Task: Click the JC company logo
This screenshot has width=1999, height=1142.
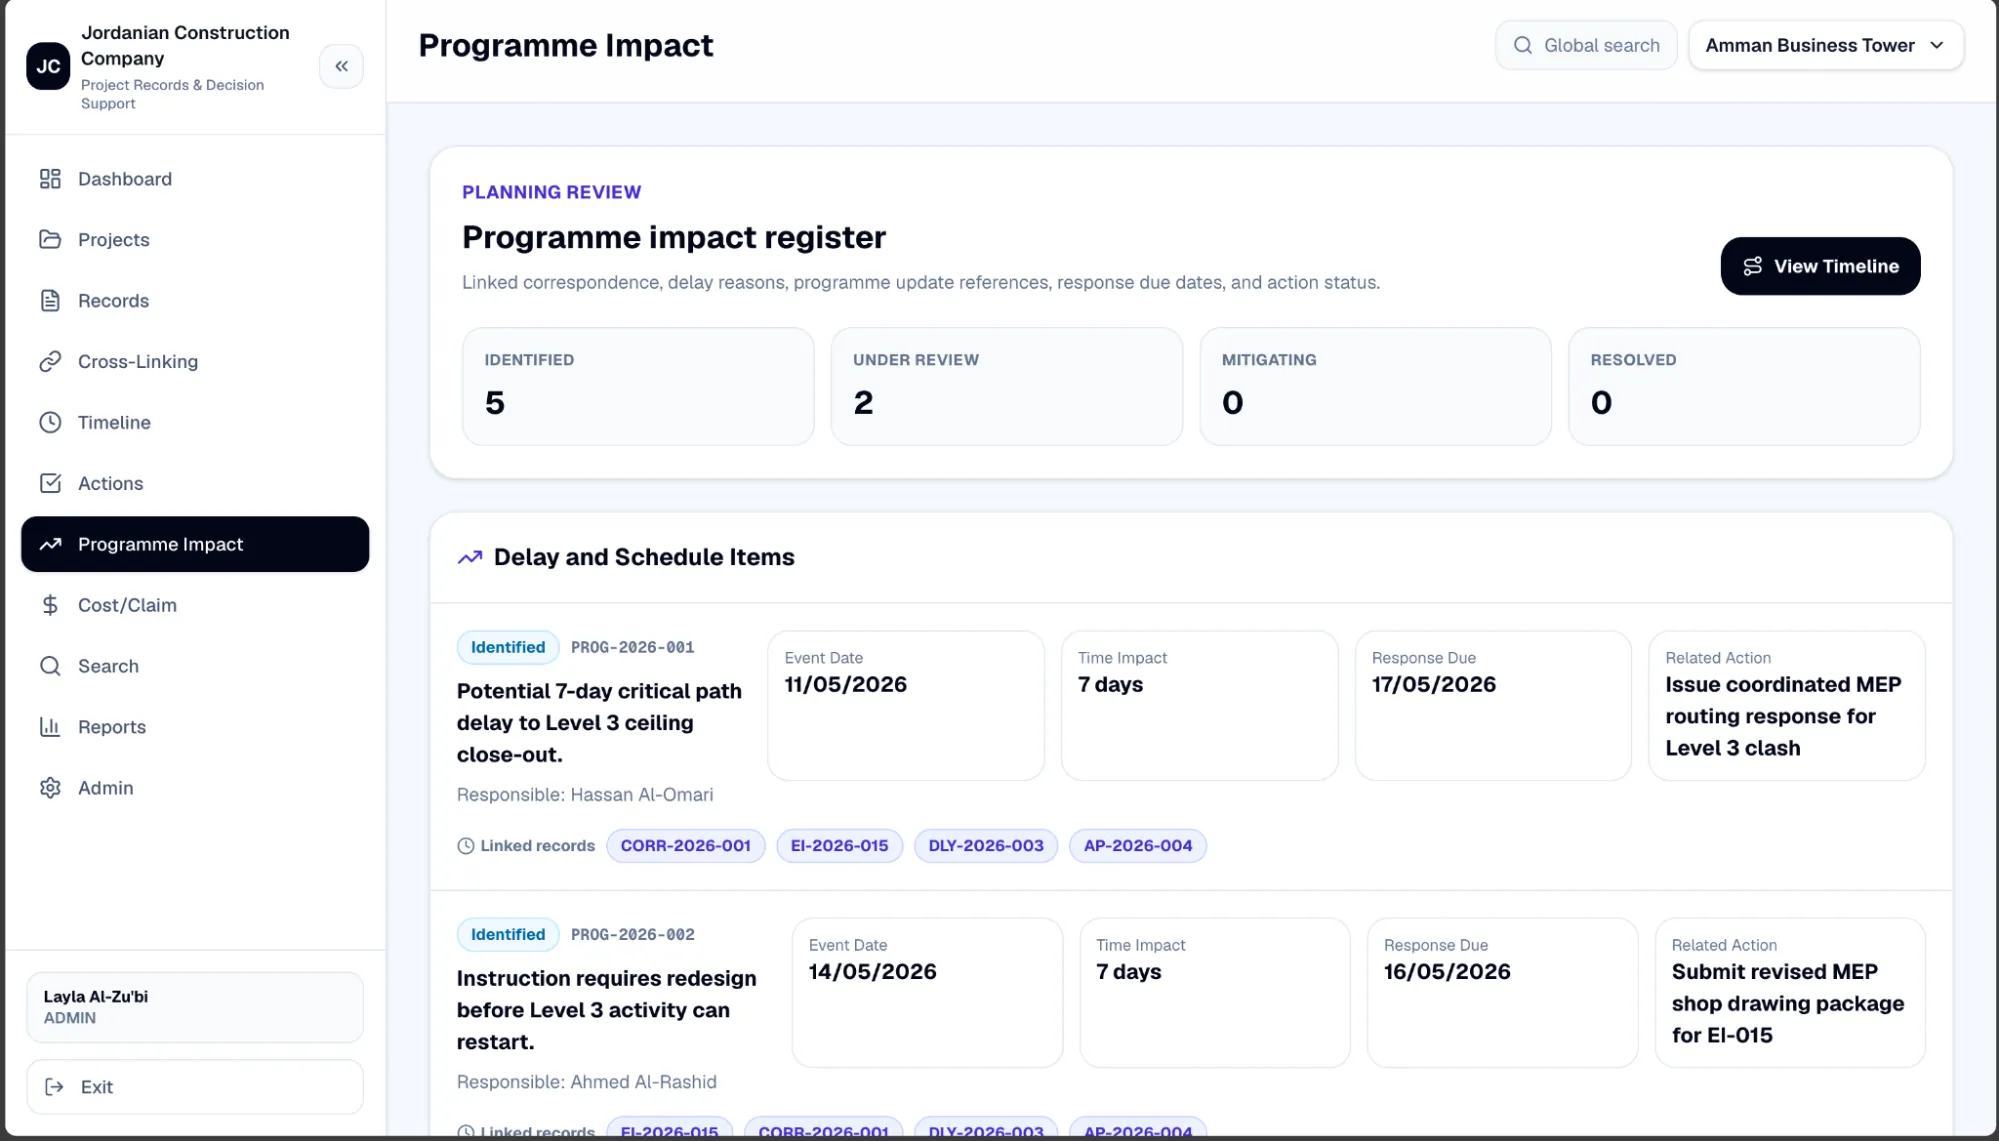Action: point(48,66)
